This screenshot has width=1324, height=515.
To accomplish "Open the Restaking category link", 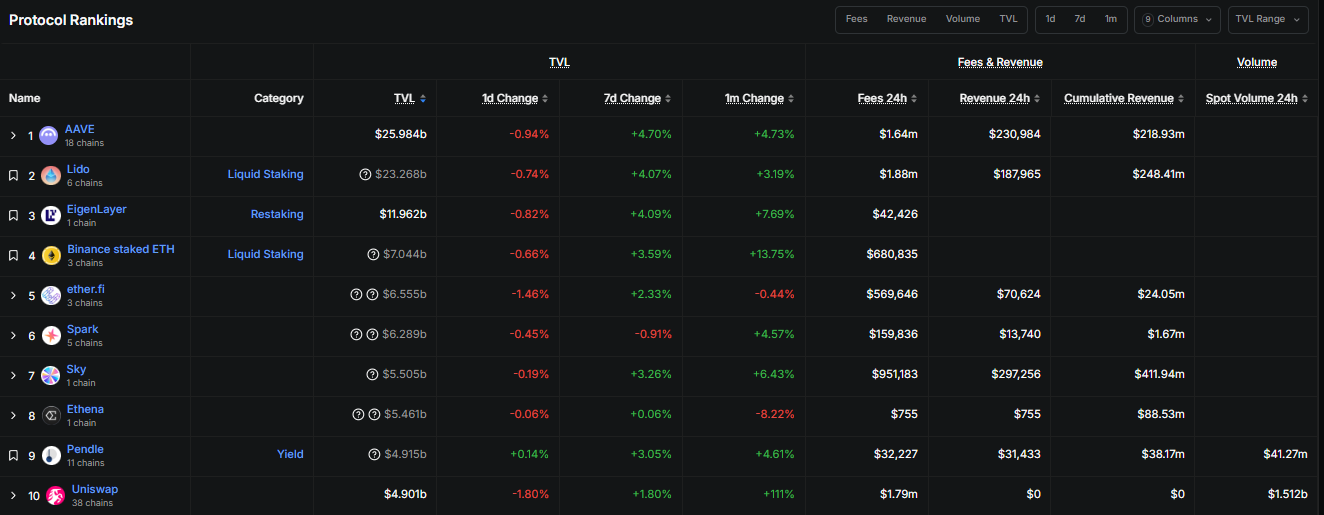I will [x=277, y=214].
